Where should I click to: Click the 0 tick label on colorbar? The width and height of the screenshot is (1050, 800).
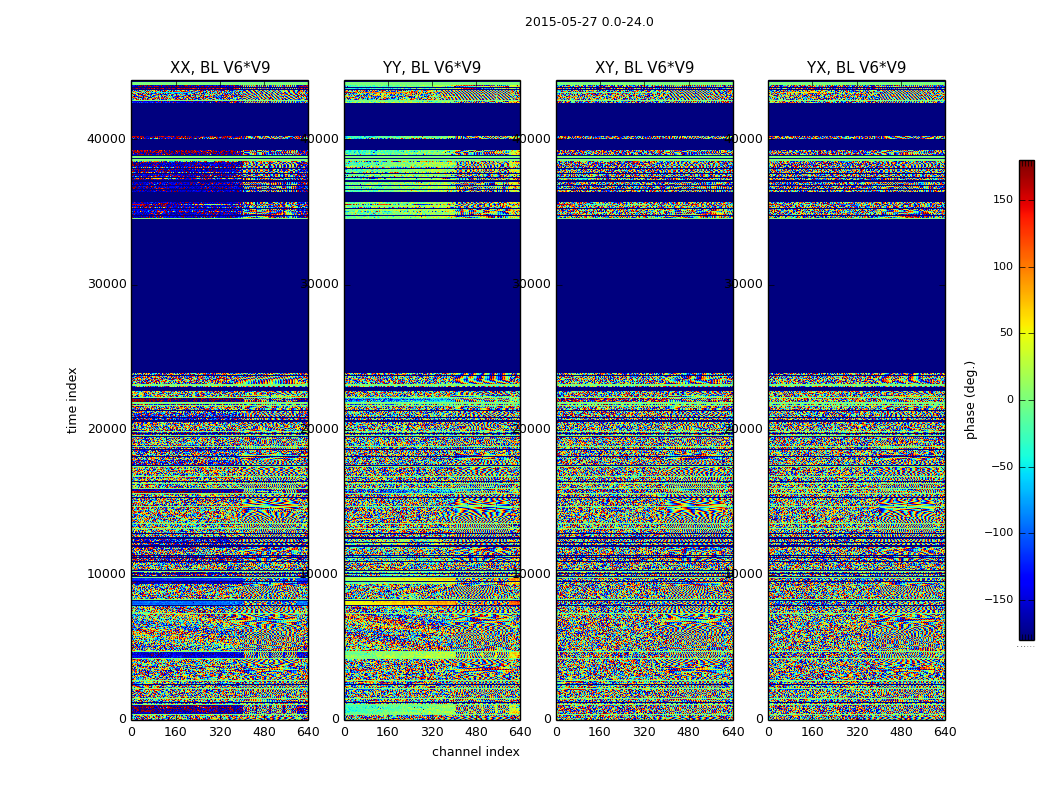click(1008, 400)
